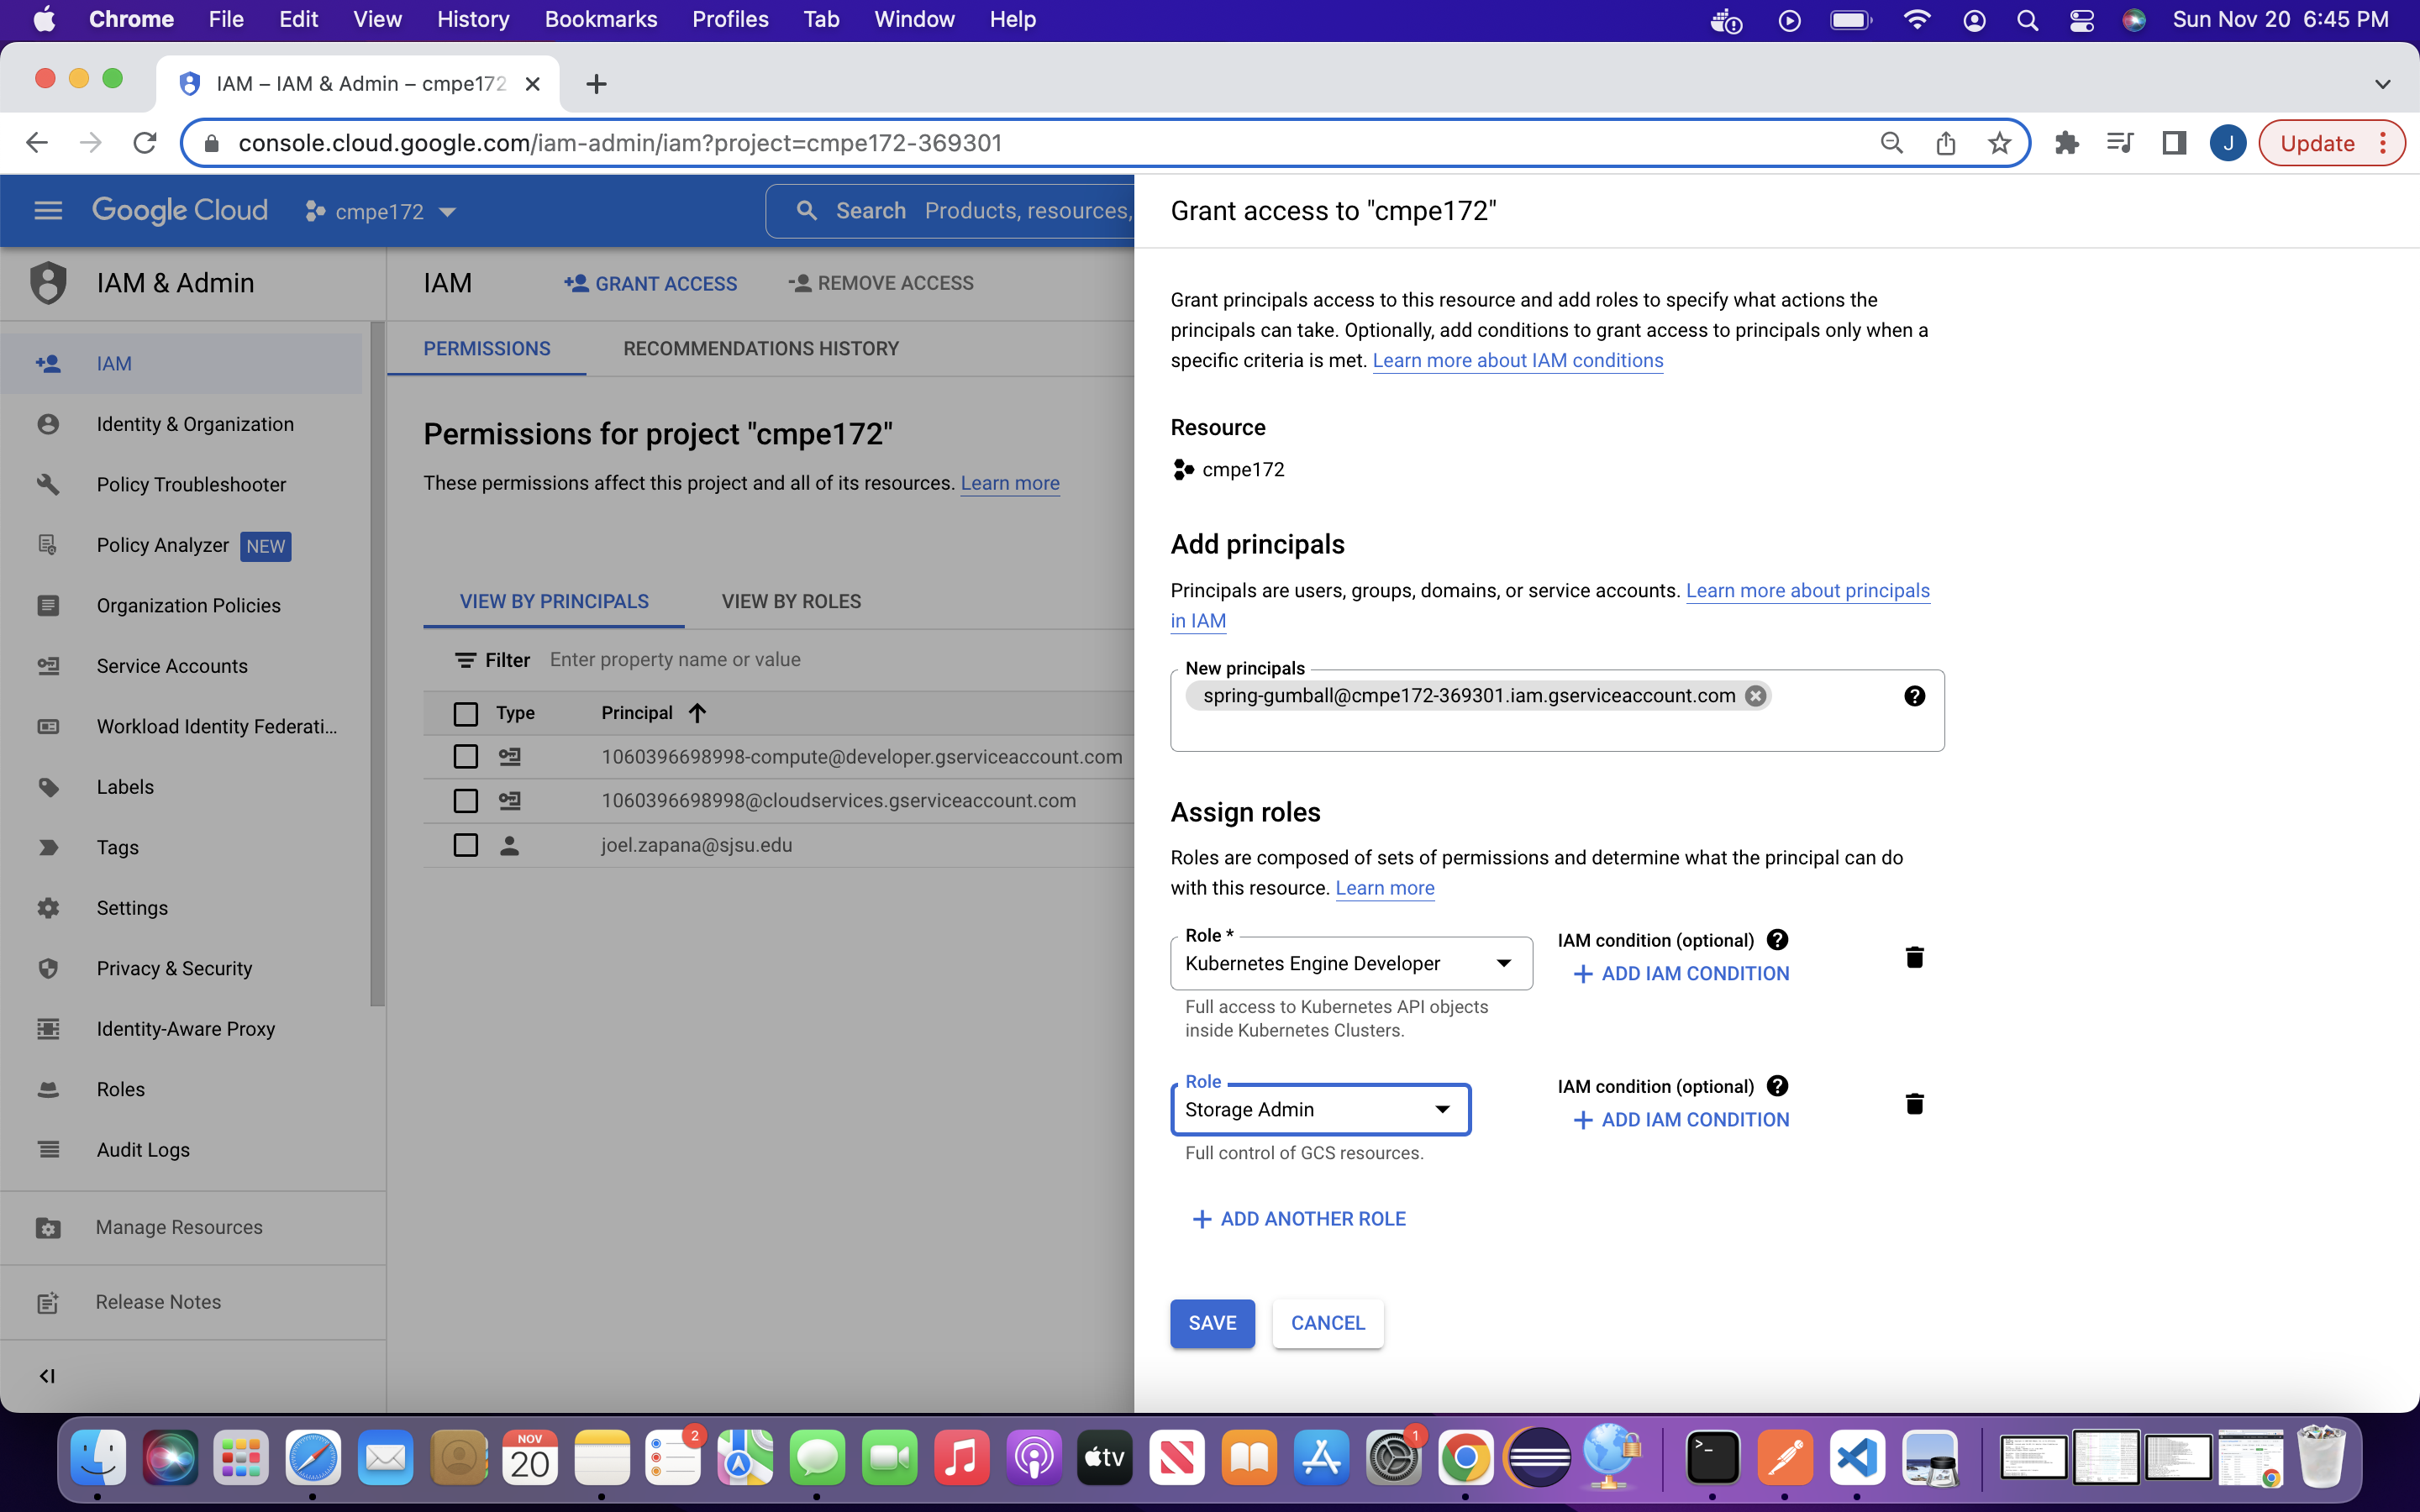Delete the Storage Admin role row
The image size is (2420, 1512).
[1914, 1104]
